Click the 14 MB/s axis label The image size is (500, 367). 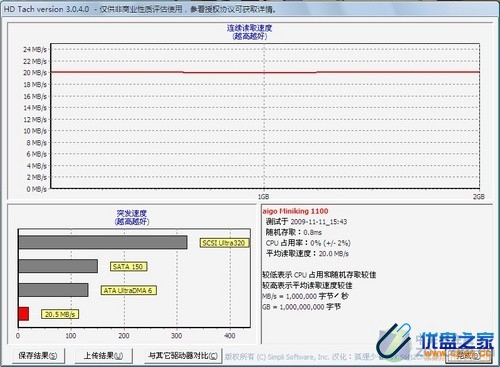35,108
